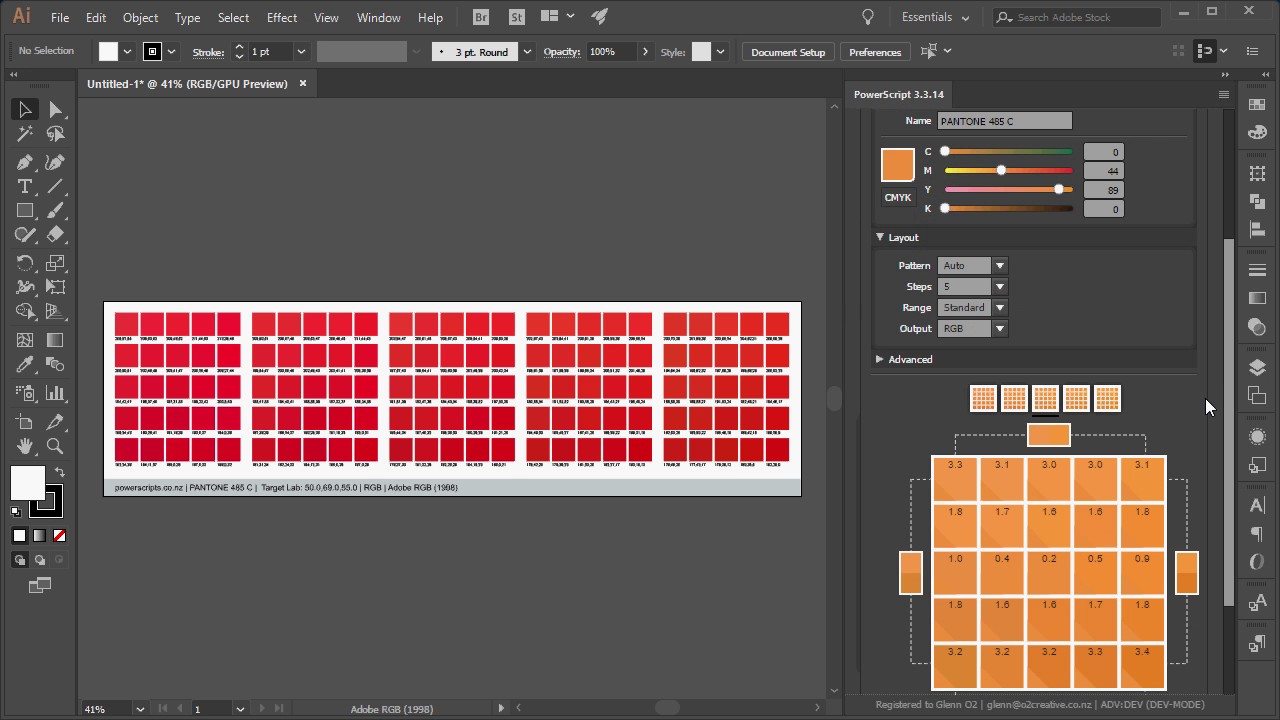Click the orange PANTONE color swatch

pos(898,165)
